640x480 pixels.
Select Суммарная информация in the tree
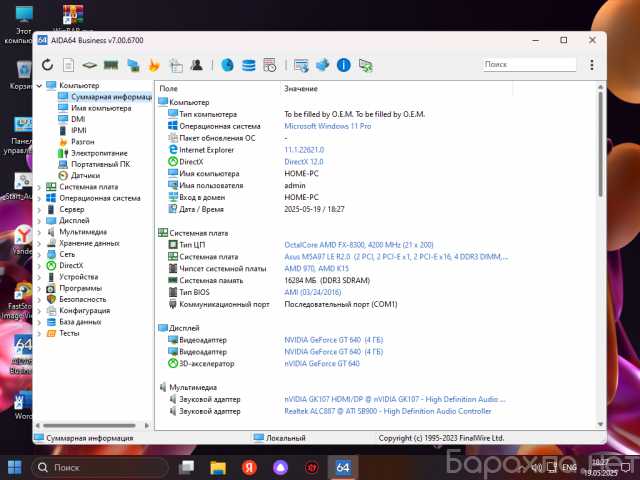(111, 97)
